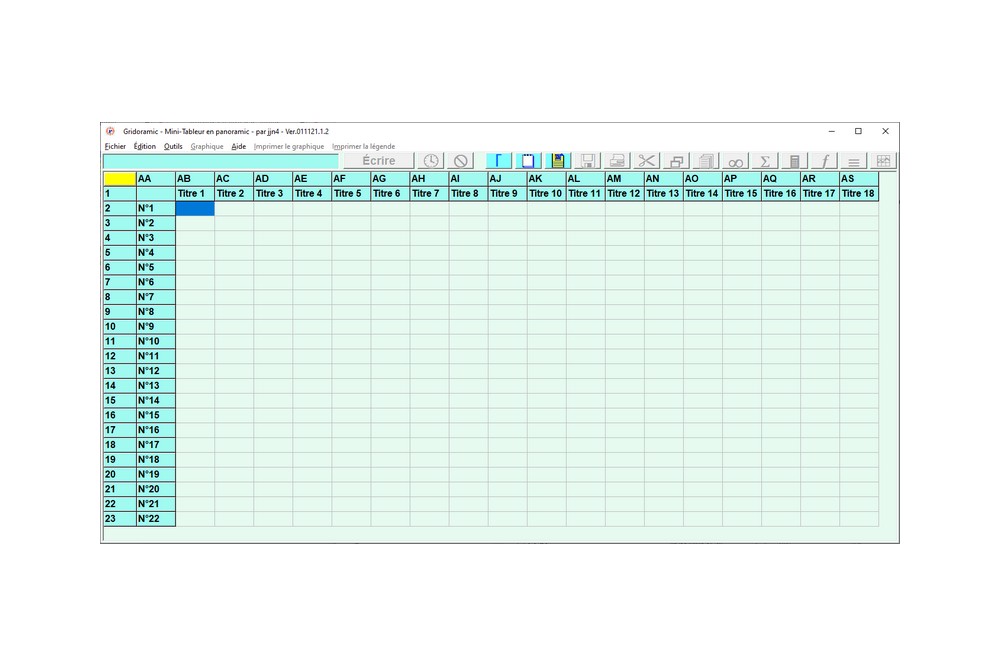
Task: Open the Fichier menu
Action: [x=115, y=146]
